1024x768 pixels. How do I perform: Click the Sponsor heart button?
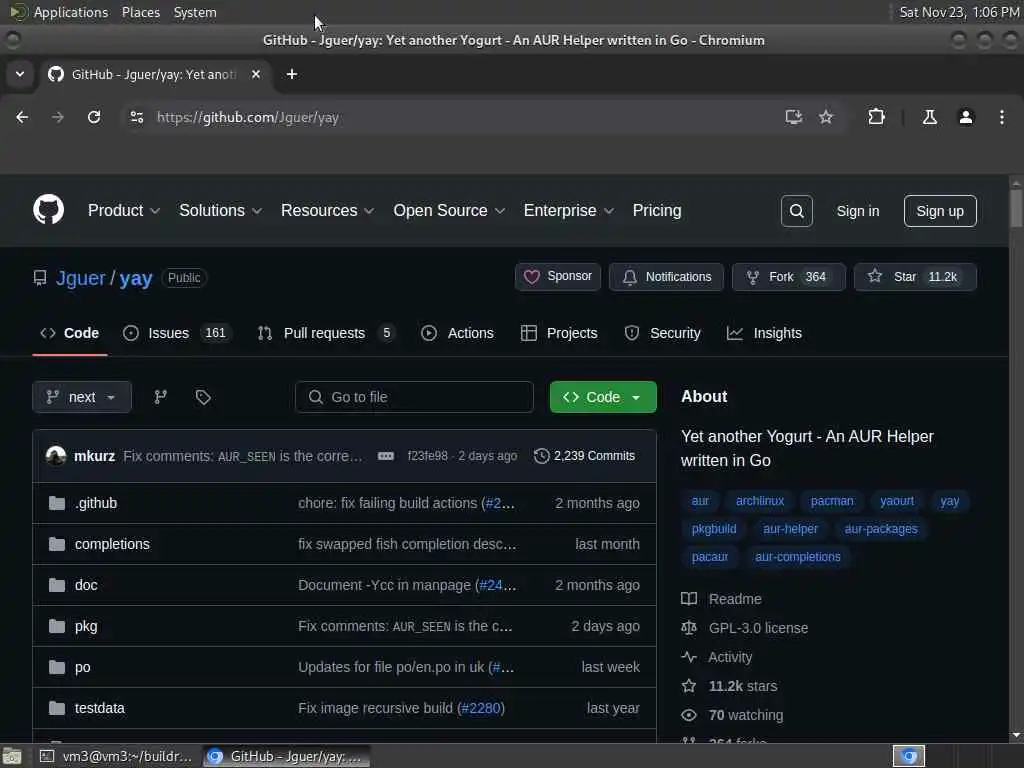[x=558, y=276]
